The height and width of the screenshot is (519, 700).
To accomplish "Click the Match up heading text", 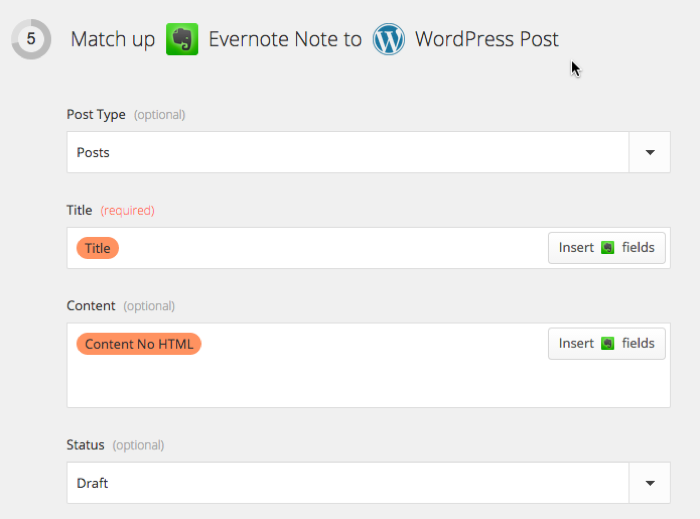I will coord(112,40).
